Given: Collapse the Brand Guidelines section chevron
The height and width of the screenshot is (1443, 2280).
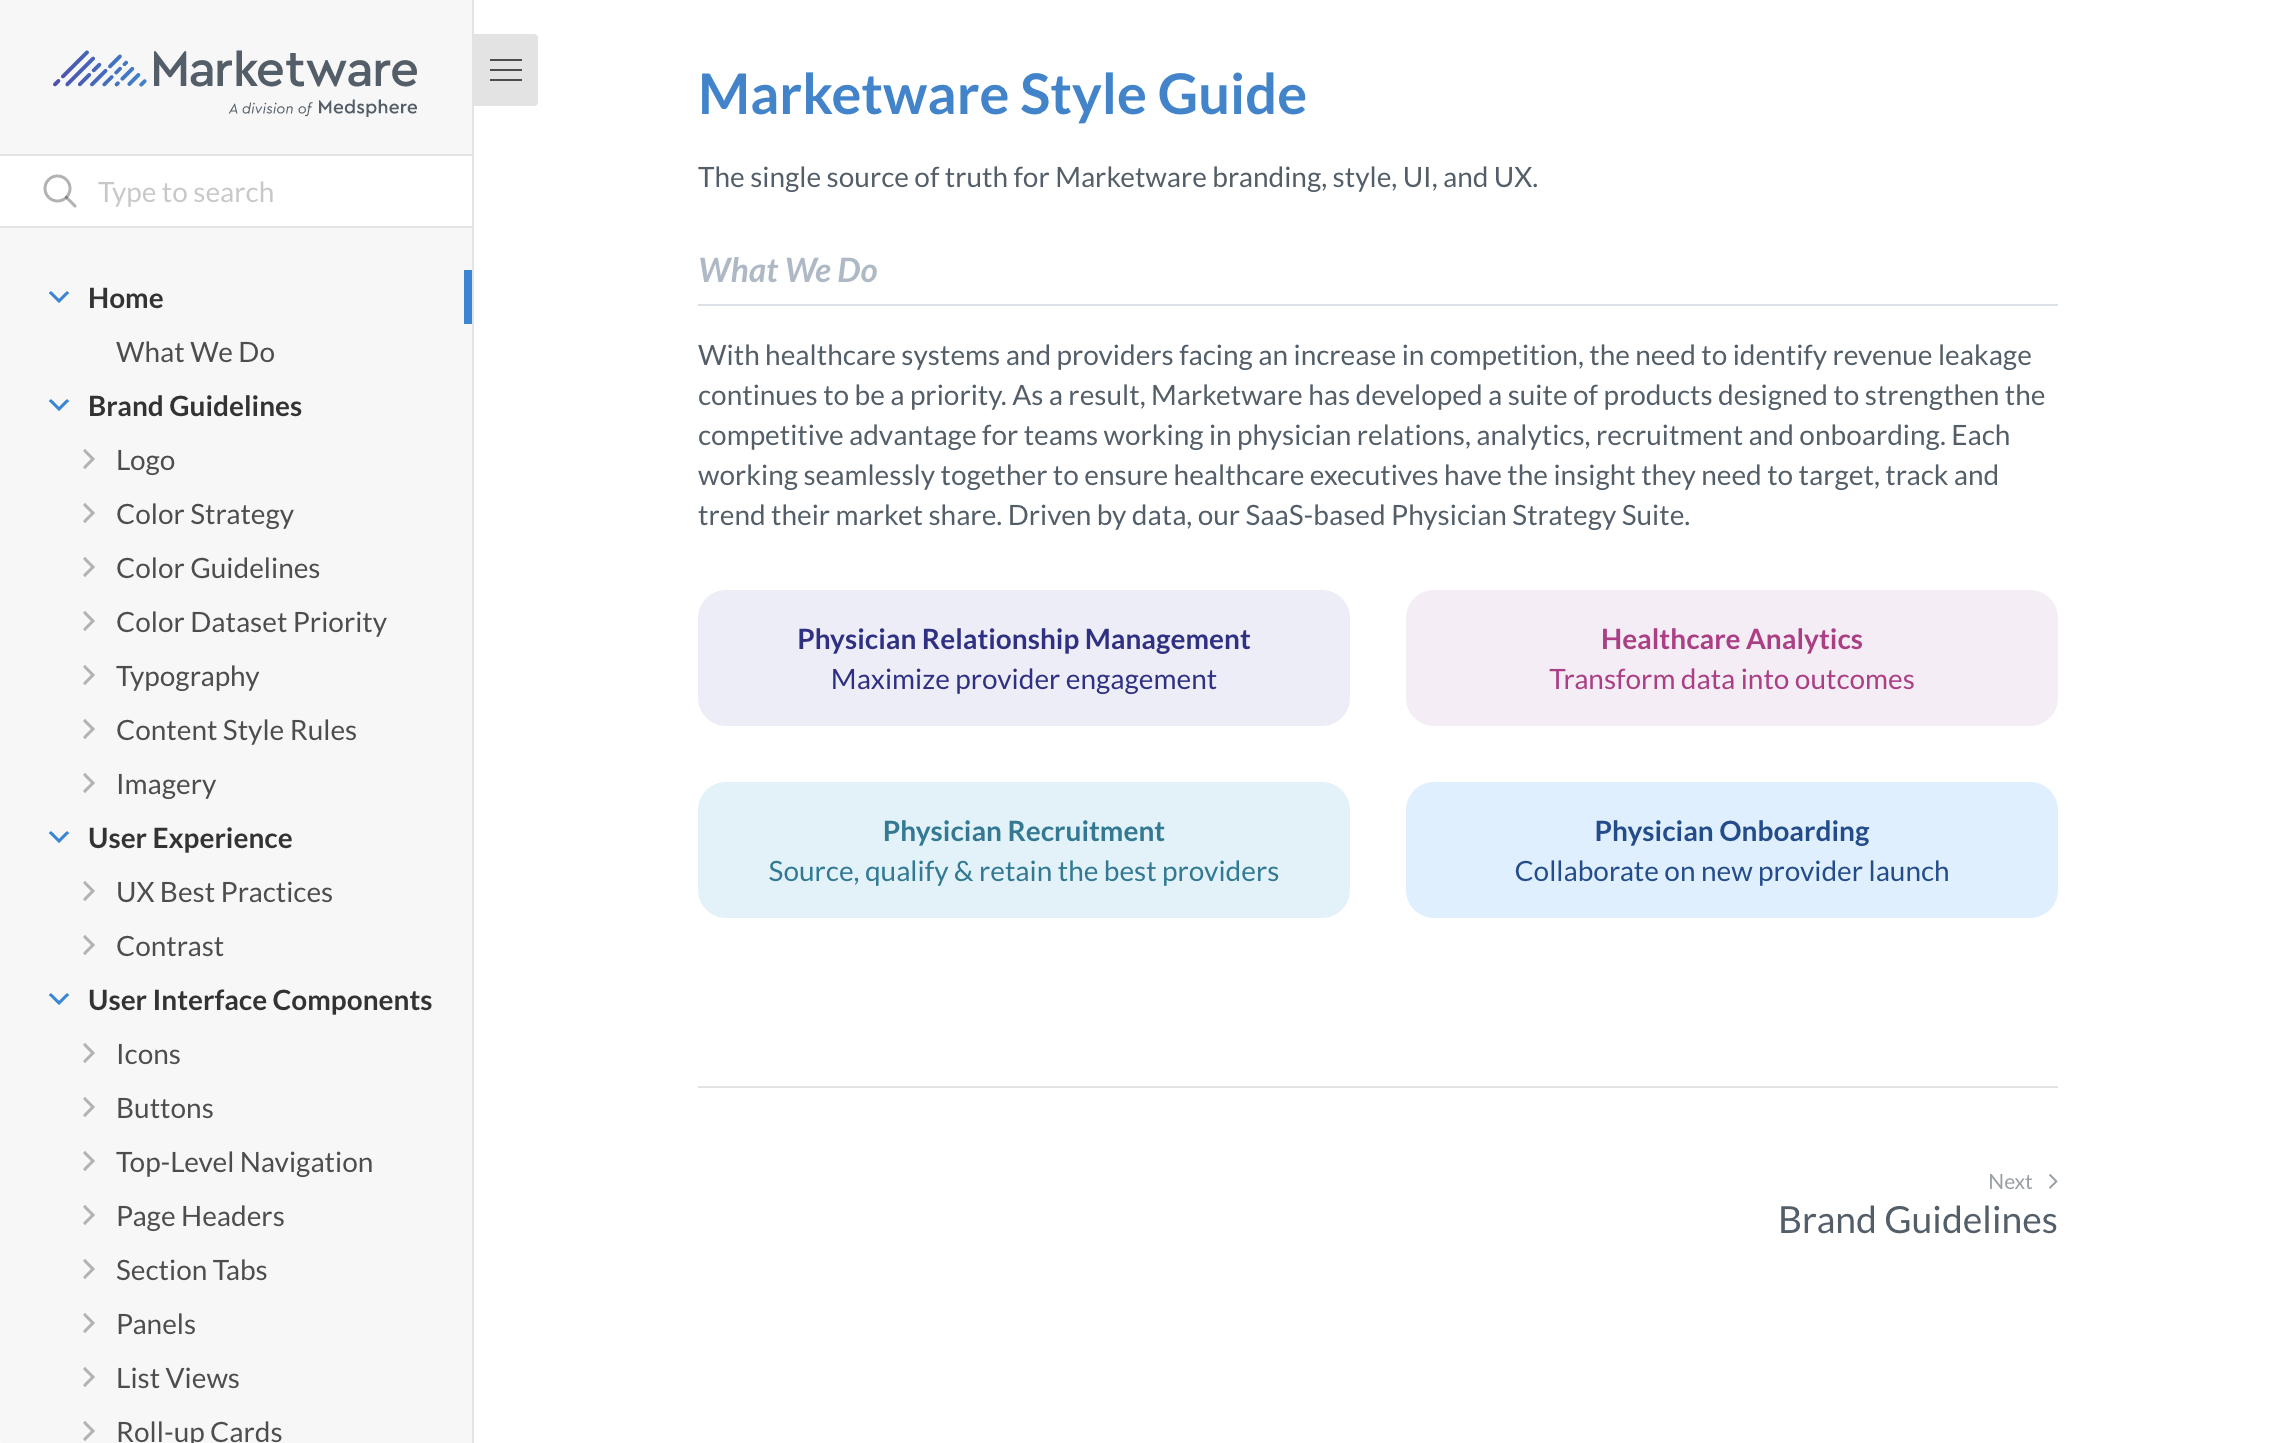Looking at the screenshot, I should 57,404.
